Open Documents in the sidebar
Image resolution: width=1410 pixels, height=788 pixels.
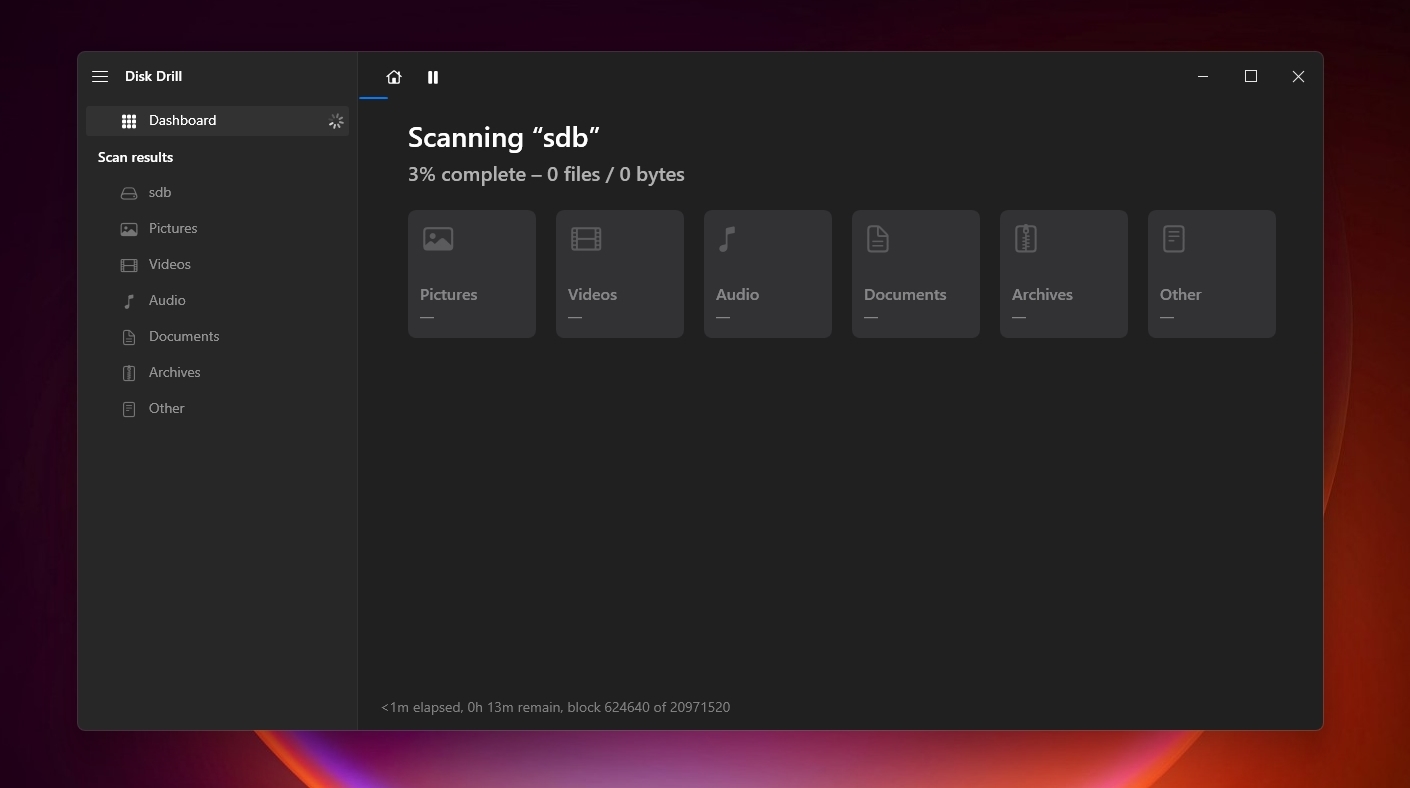pos(217,336)
